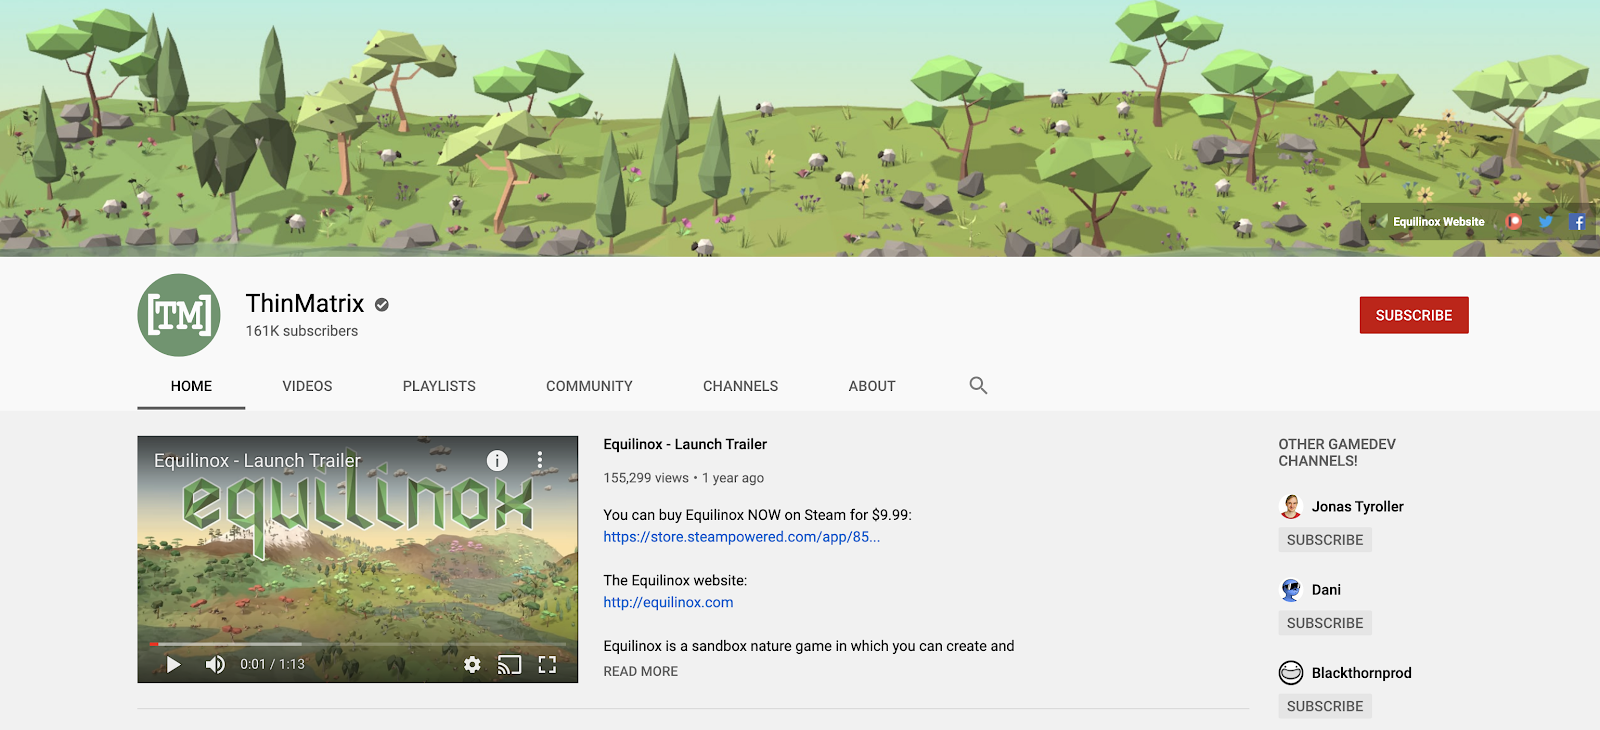Open Jonas Tyroller's channel avatar
This screenshot has width=1600, height=730.
point(1291,506)
